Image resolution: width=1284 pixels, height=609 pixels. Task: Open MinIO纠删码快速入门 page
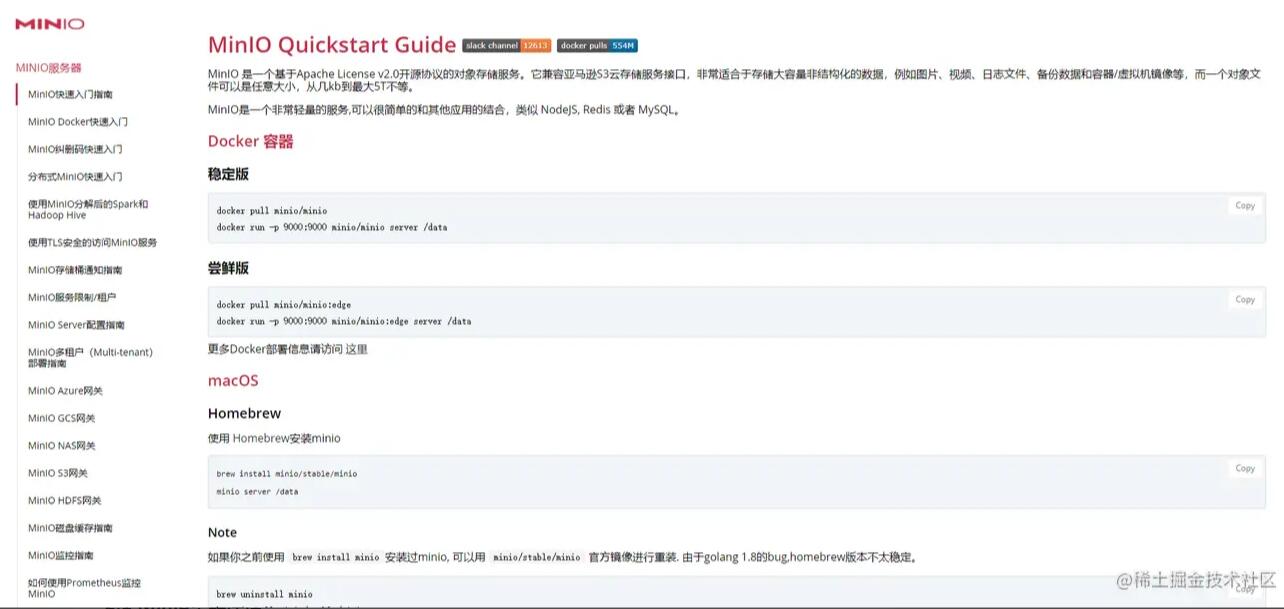coord(75,149)
